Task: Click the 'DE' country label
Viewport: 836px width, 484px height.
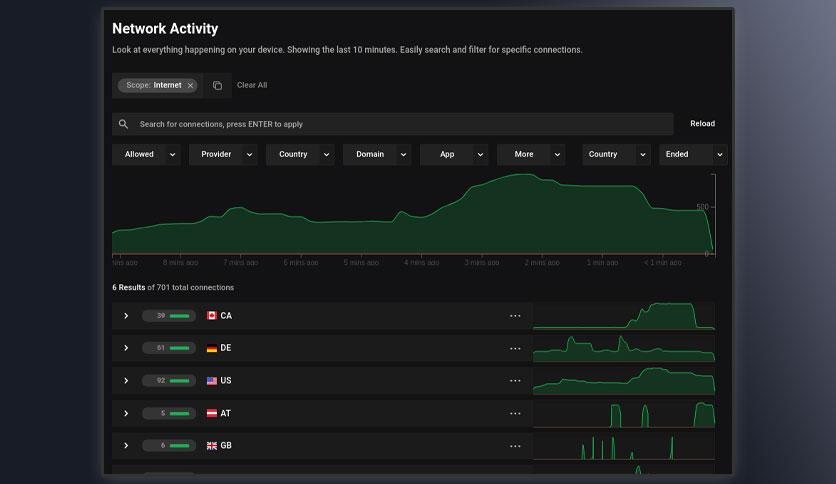Action: point(226,348)
